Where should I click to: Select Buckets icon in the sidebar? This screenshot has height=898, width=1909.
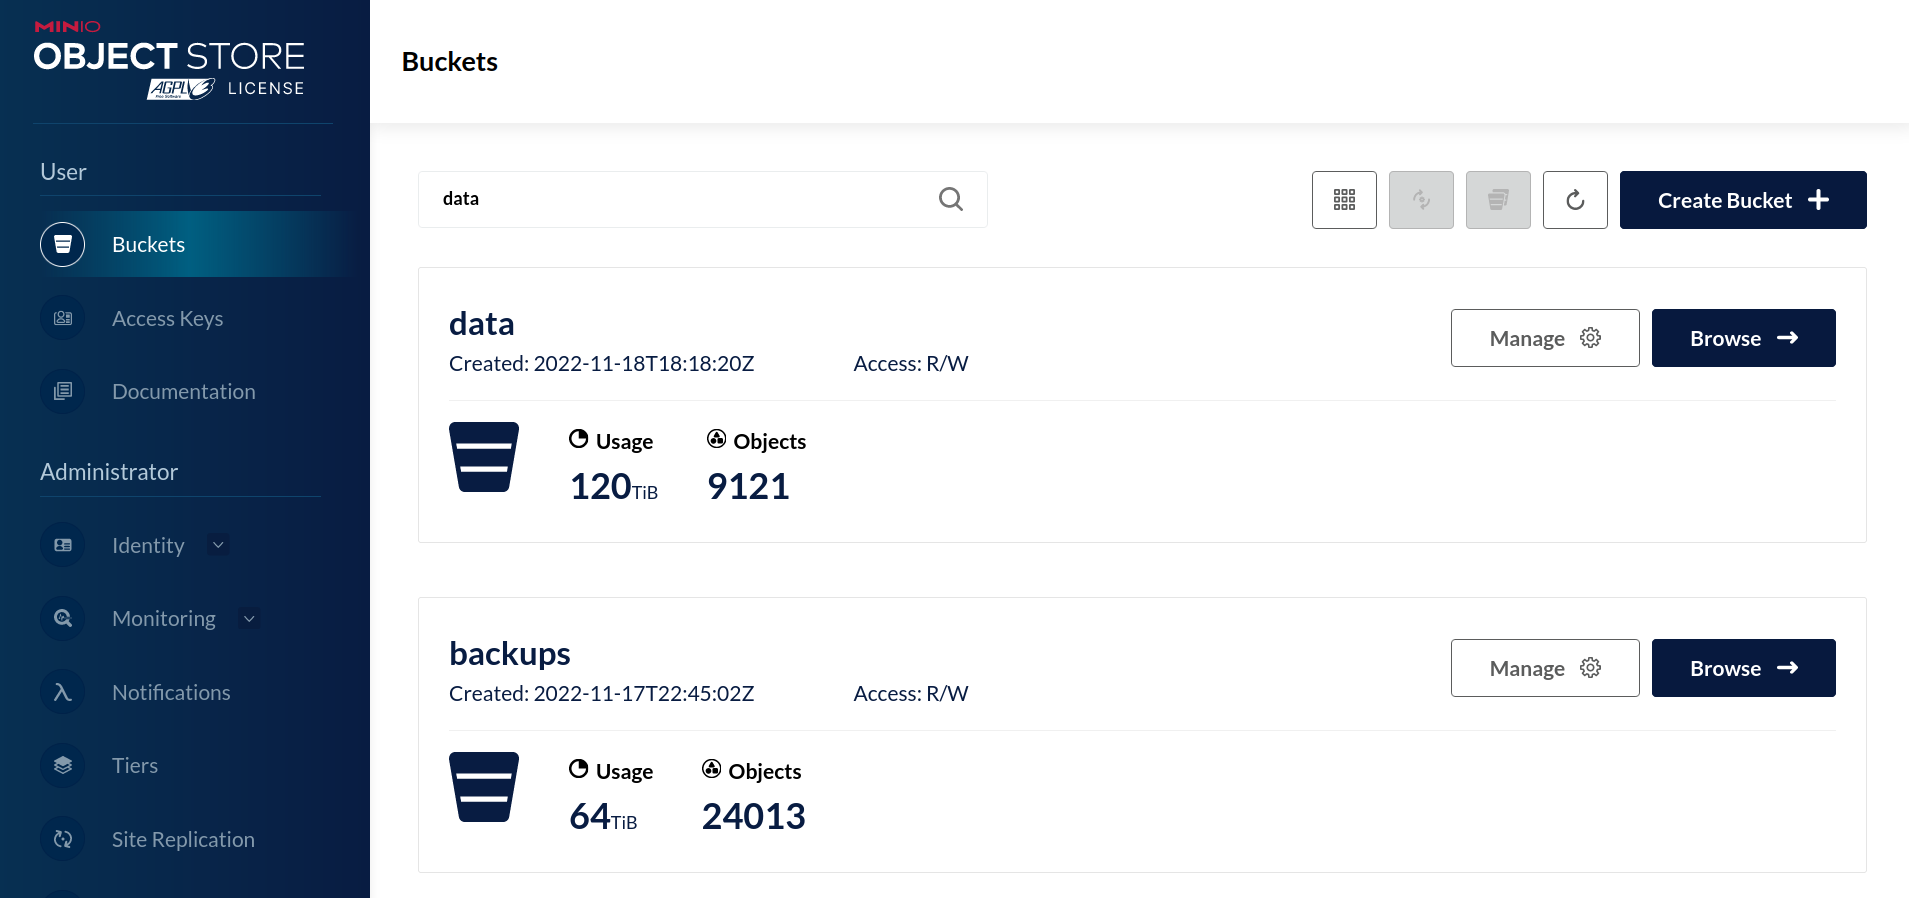click(63, 245)
